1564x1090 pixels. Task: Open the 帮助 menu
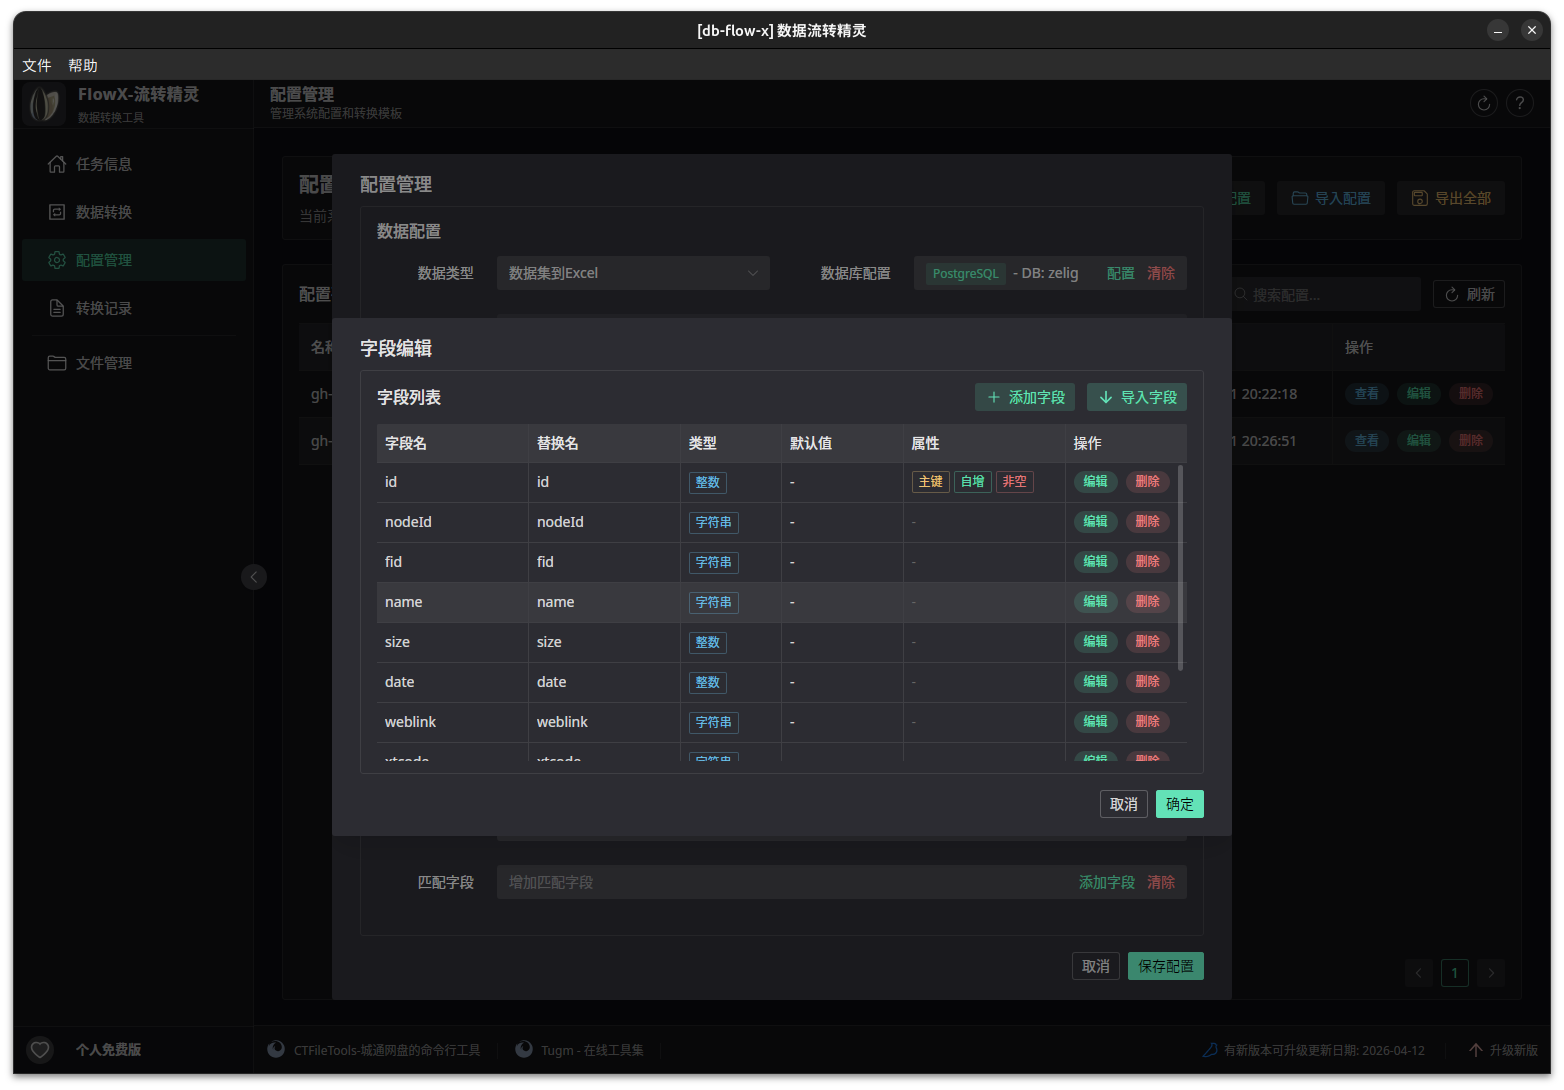[83, 65]
